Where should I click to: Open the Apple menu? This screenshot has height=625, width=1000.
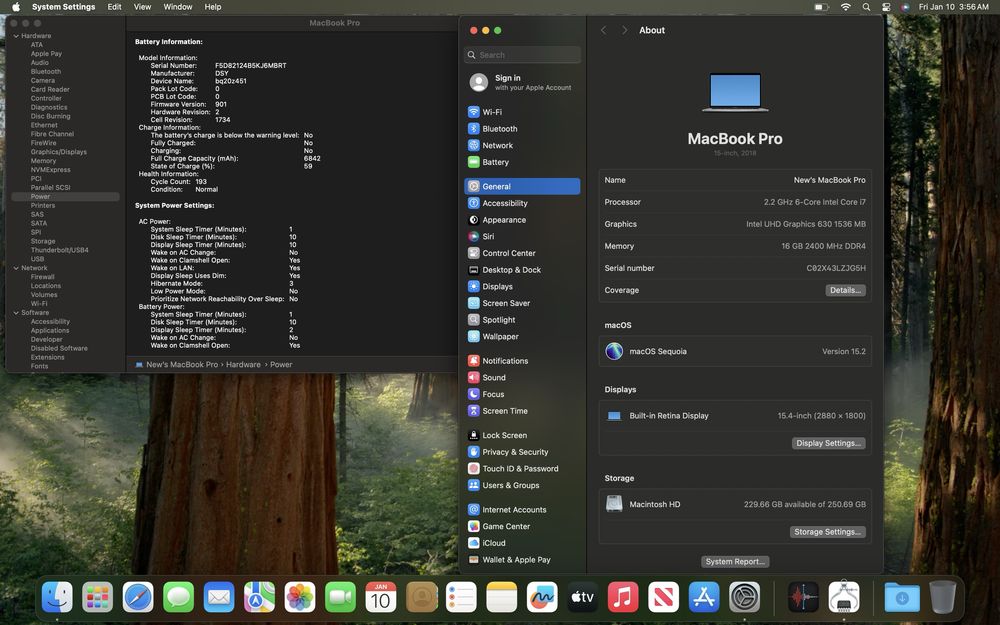click(16, 7)
